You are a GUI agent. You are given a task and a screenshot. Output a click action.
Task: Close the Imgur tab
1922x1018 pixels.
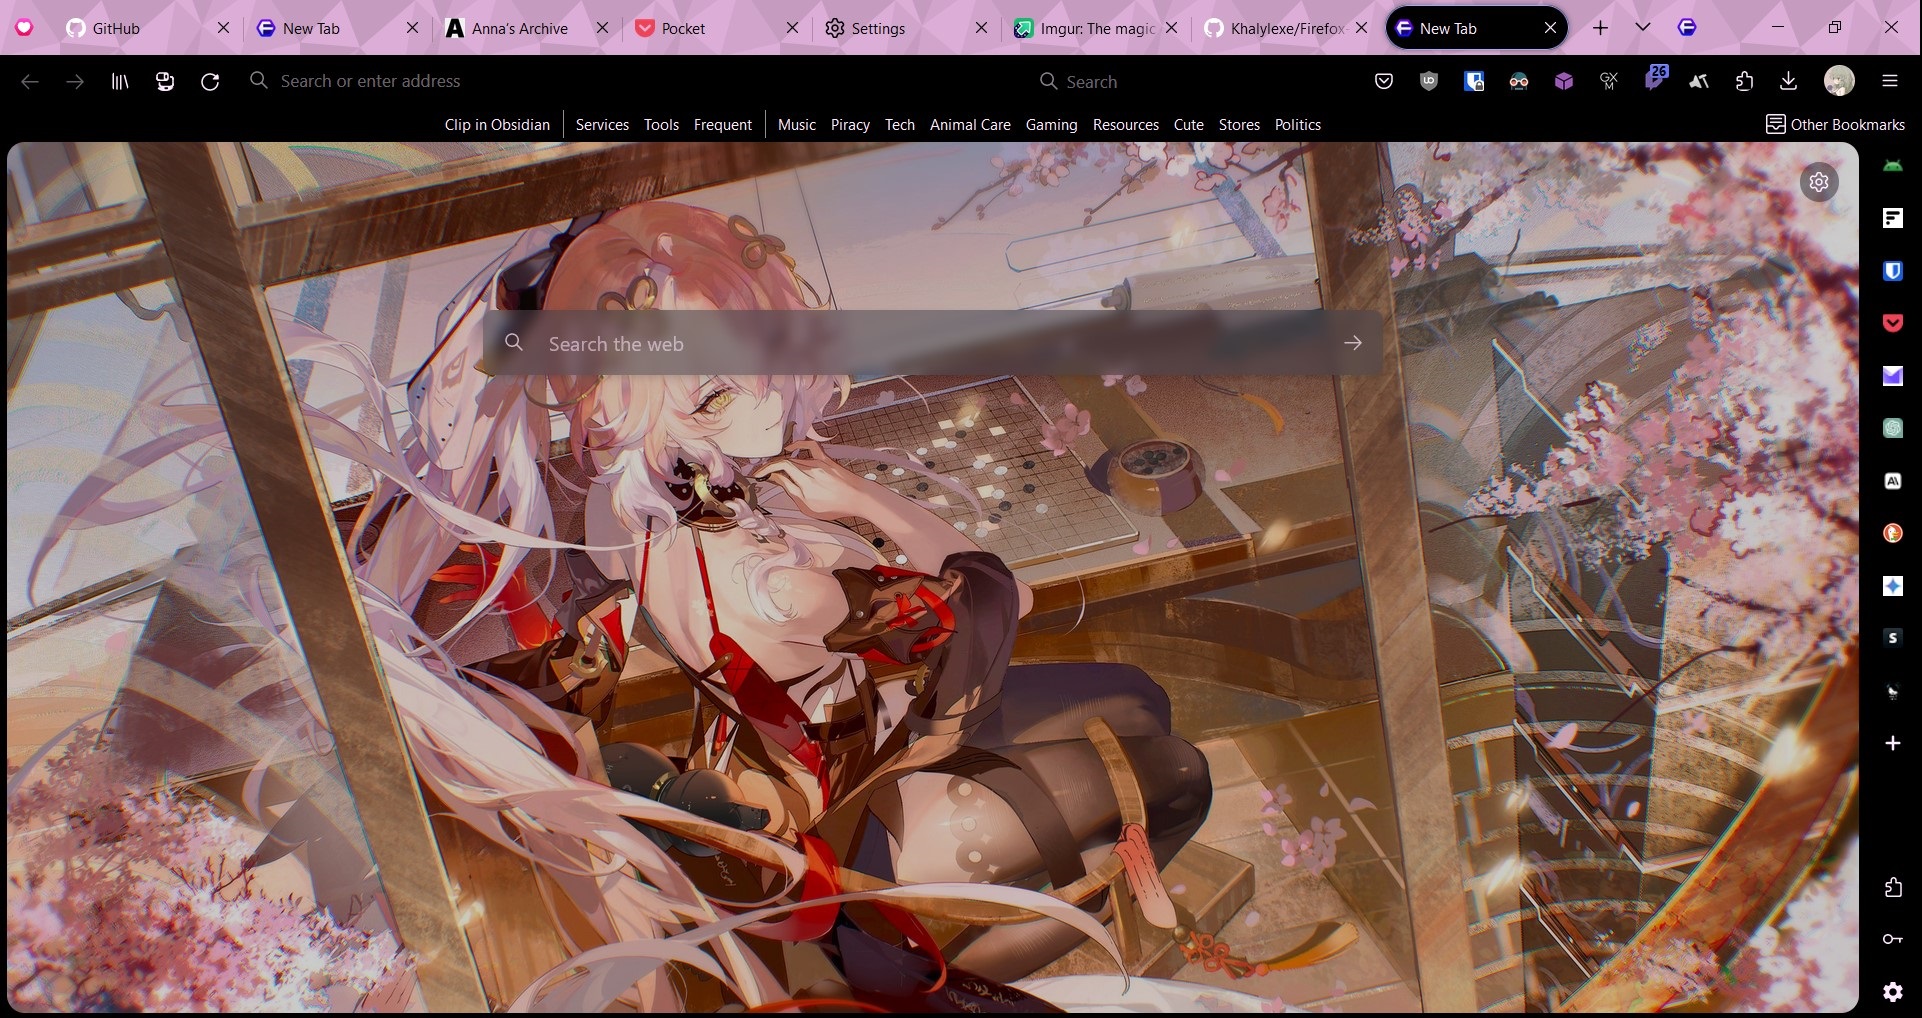(1172, 28)
